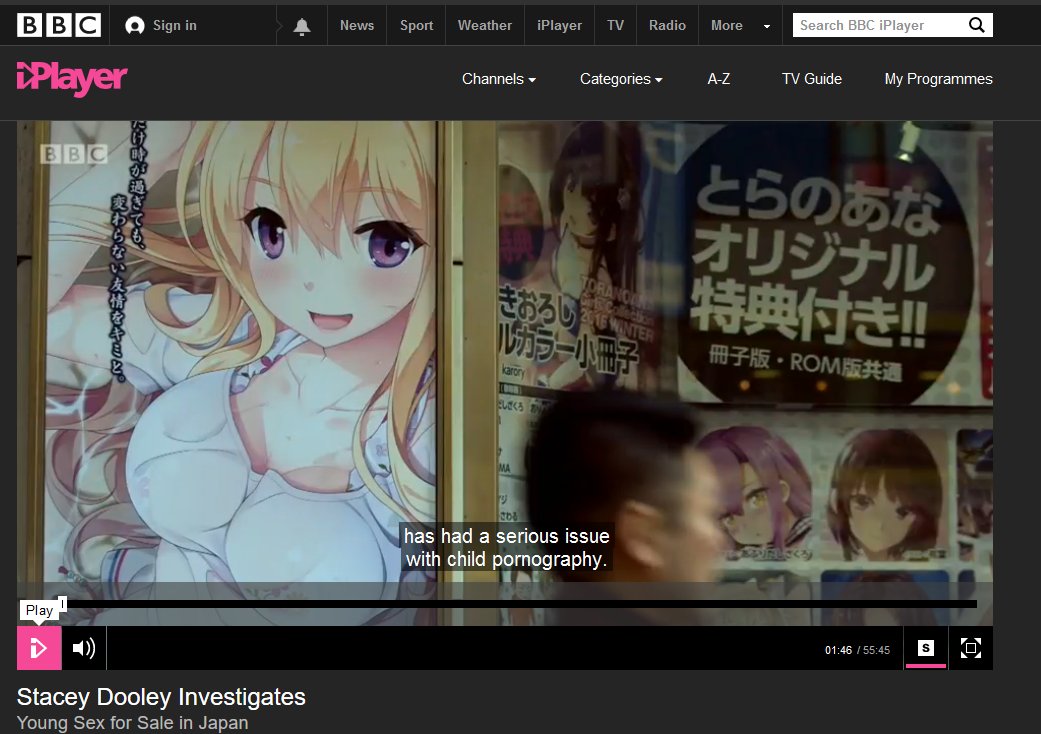Expand the More dropdown arrow
1041x734 pixels.
[767, 27]
